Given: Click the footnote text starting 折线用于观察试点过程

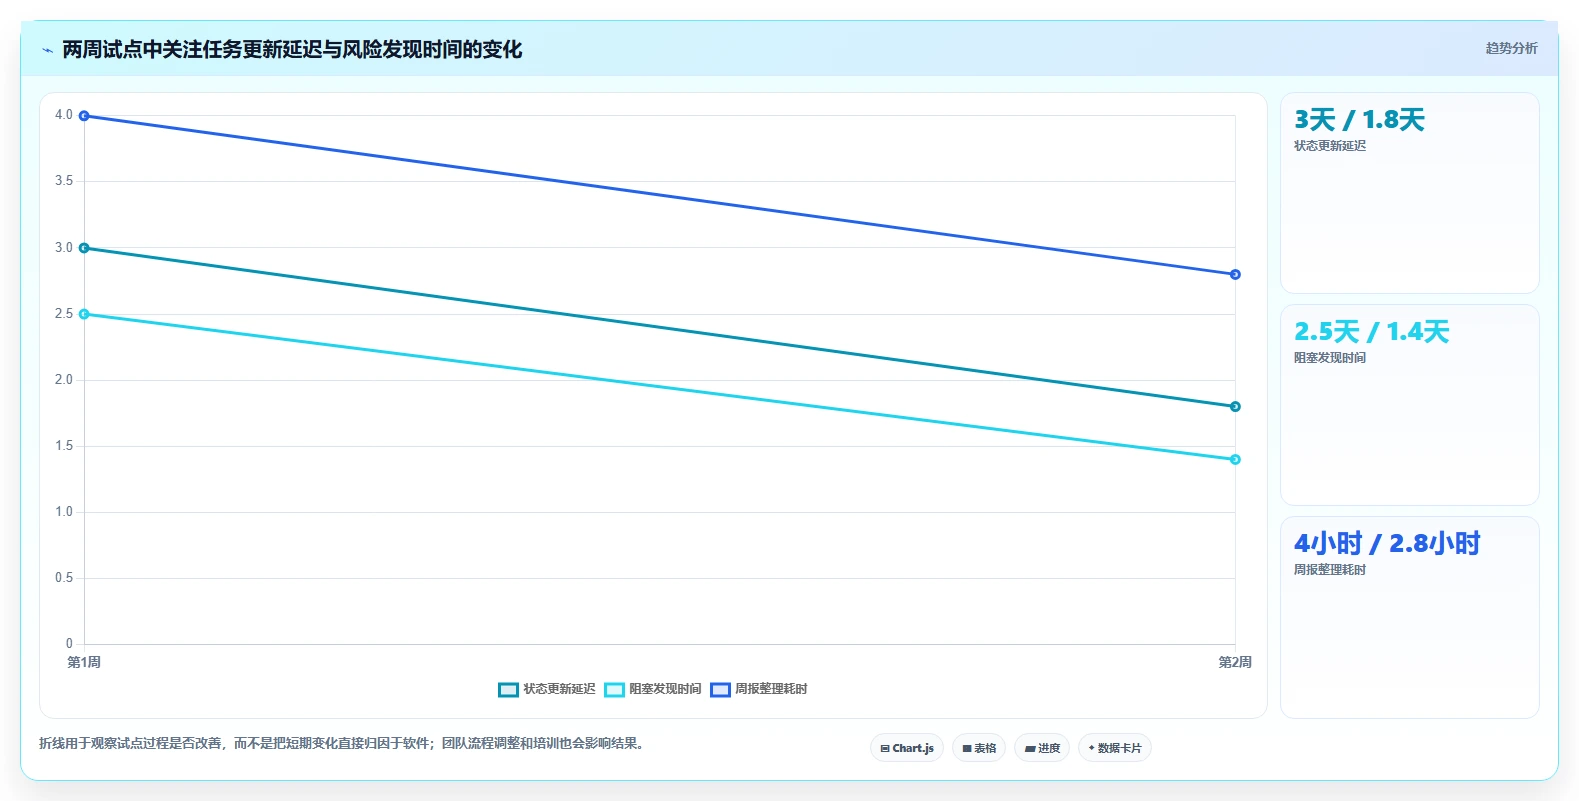Looking at the screenshot, I should coord(344,743).
